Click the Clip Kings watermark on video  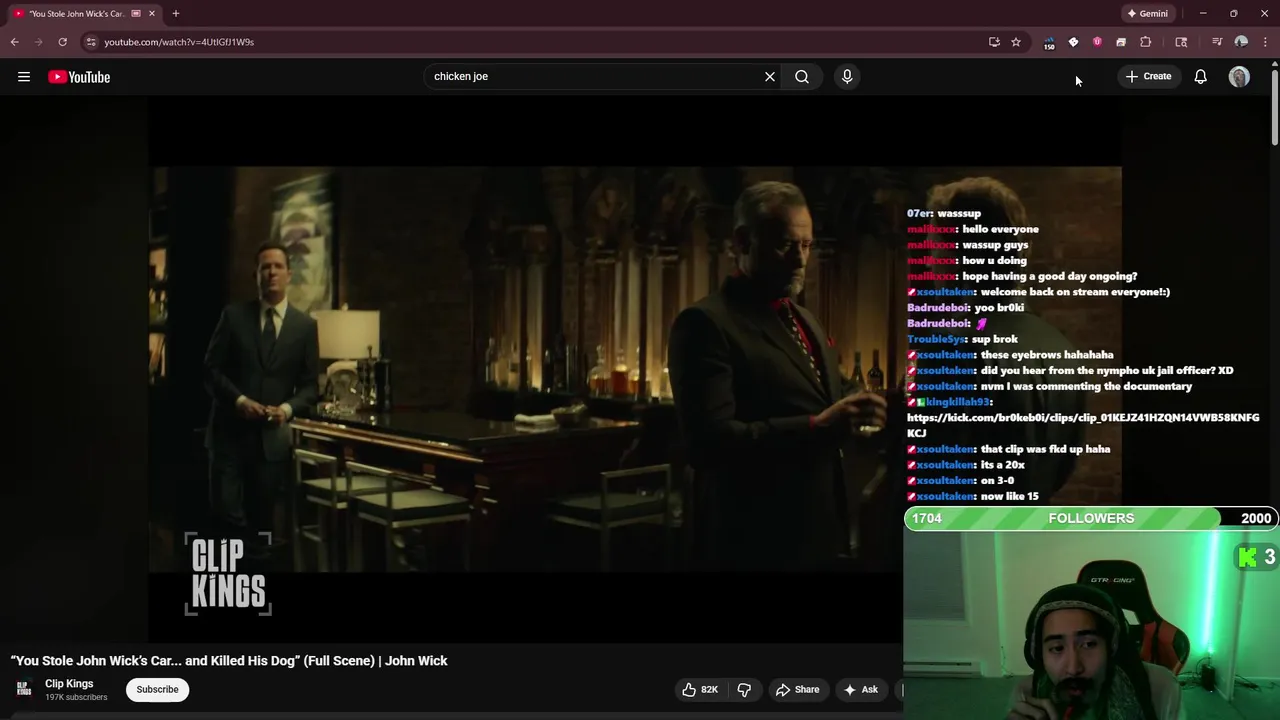click(228, 574)
